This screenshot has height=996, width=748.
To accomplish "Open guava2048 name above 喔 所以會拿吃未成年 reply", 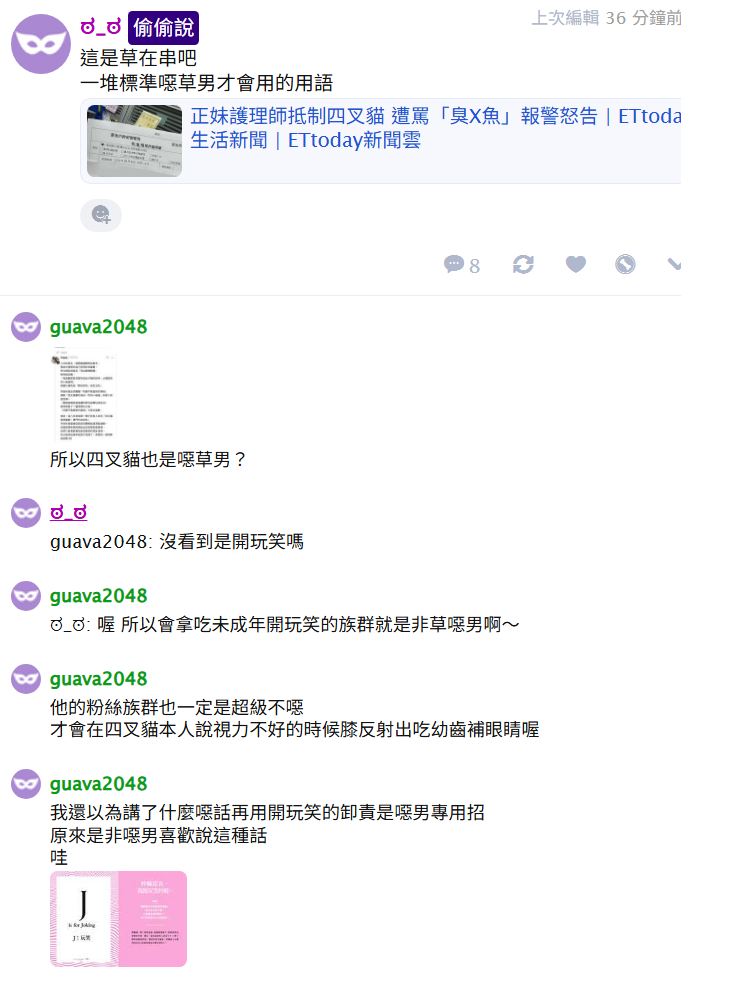I will 98,596.
